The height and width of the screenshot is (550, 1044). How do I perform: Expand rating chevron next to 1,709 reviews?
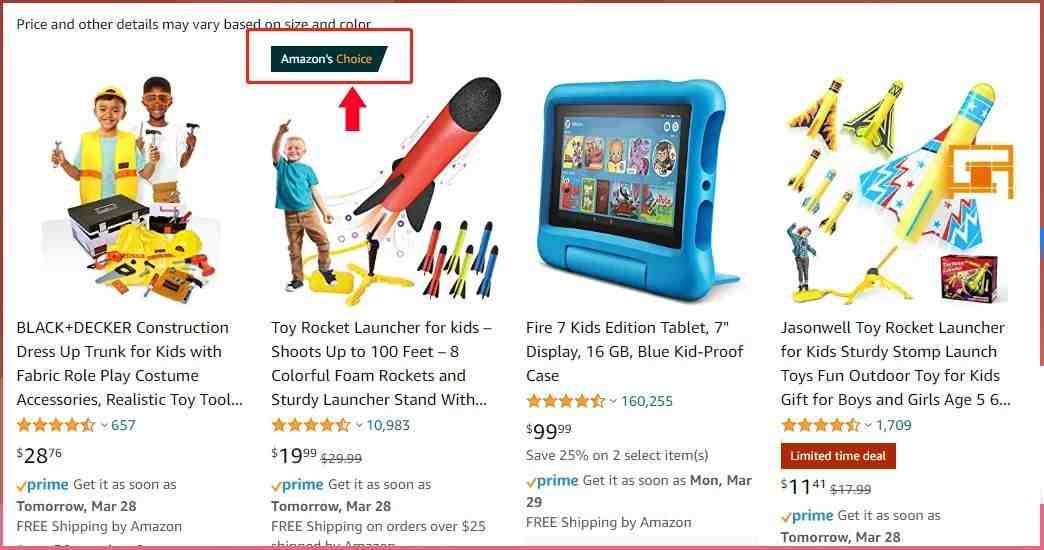pos(868,425)
